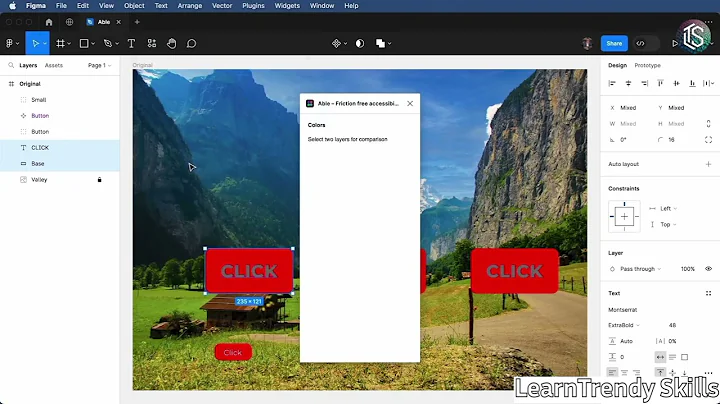Align vertical centers icon

(676, 83)
